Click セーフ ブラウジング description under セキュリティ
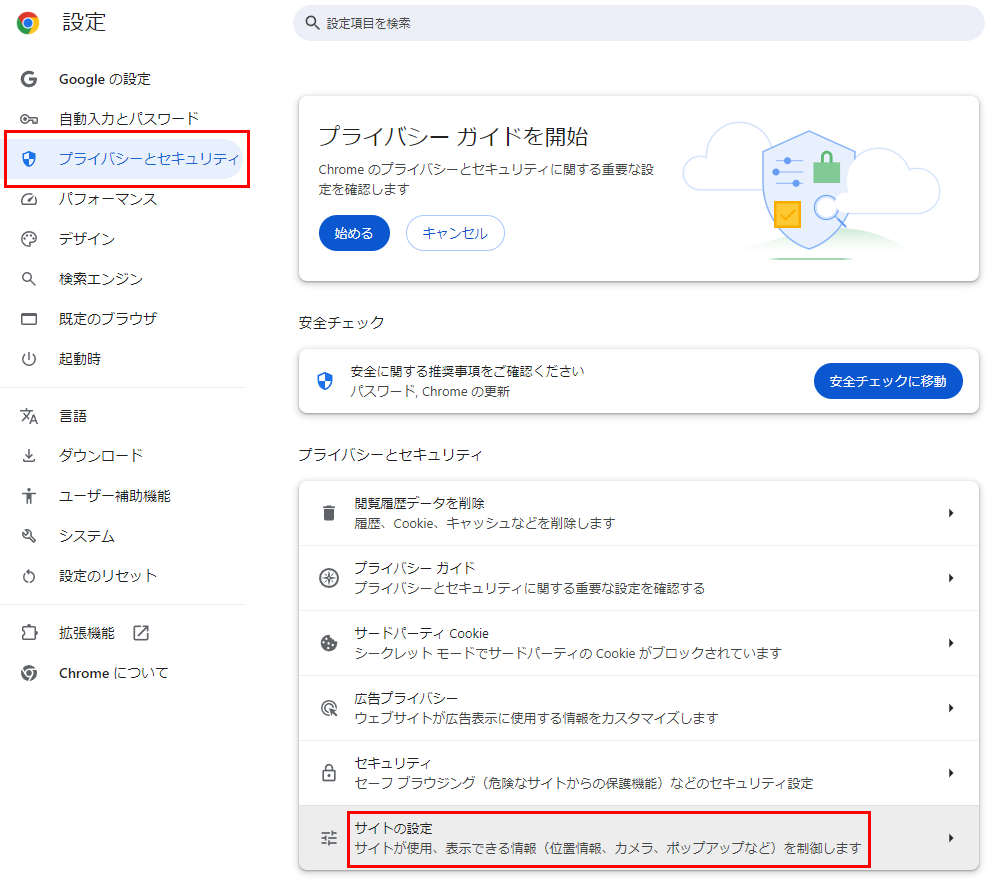The height and width of the screenshot is (884, 993). pos(583,783)
